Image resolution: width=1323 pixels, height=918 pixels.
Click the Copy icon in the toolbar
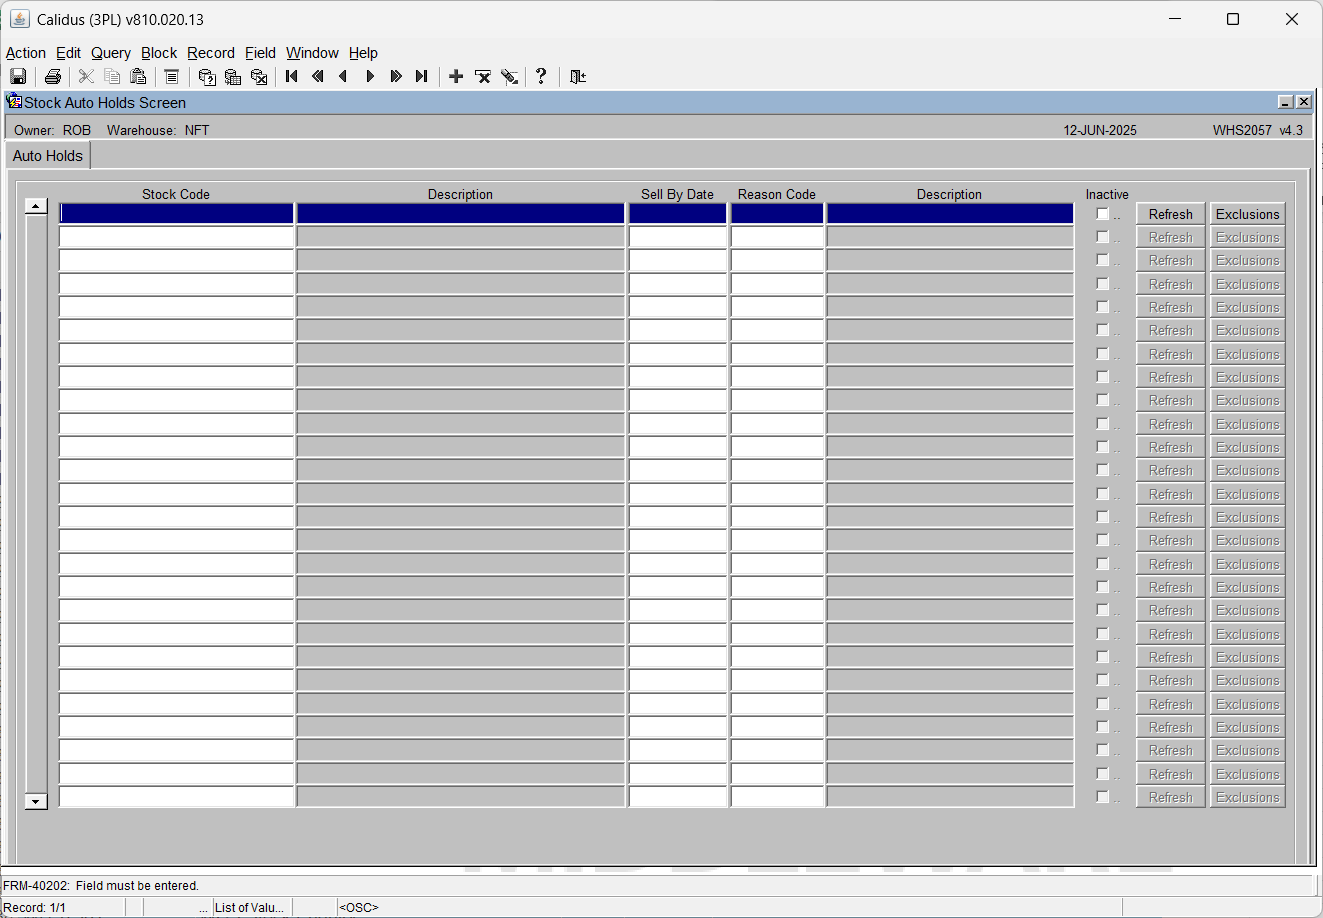pos(112,76)
